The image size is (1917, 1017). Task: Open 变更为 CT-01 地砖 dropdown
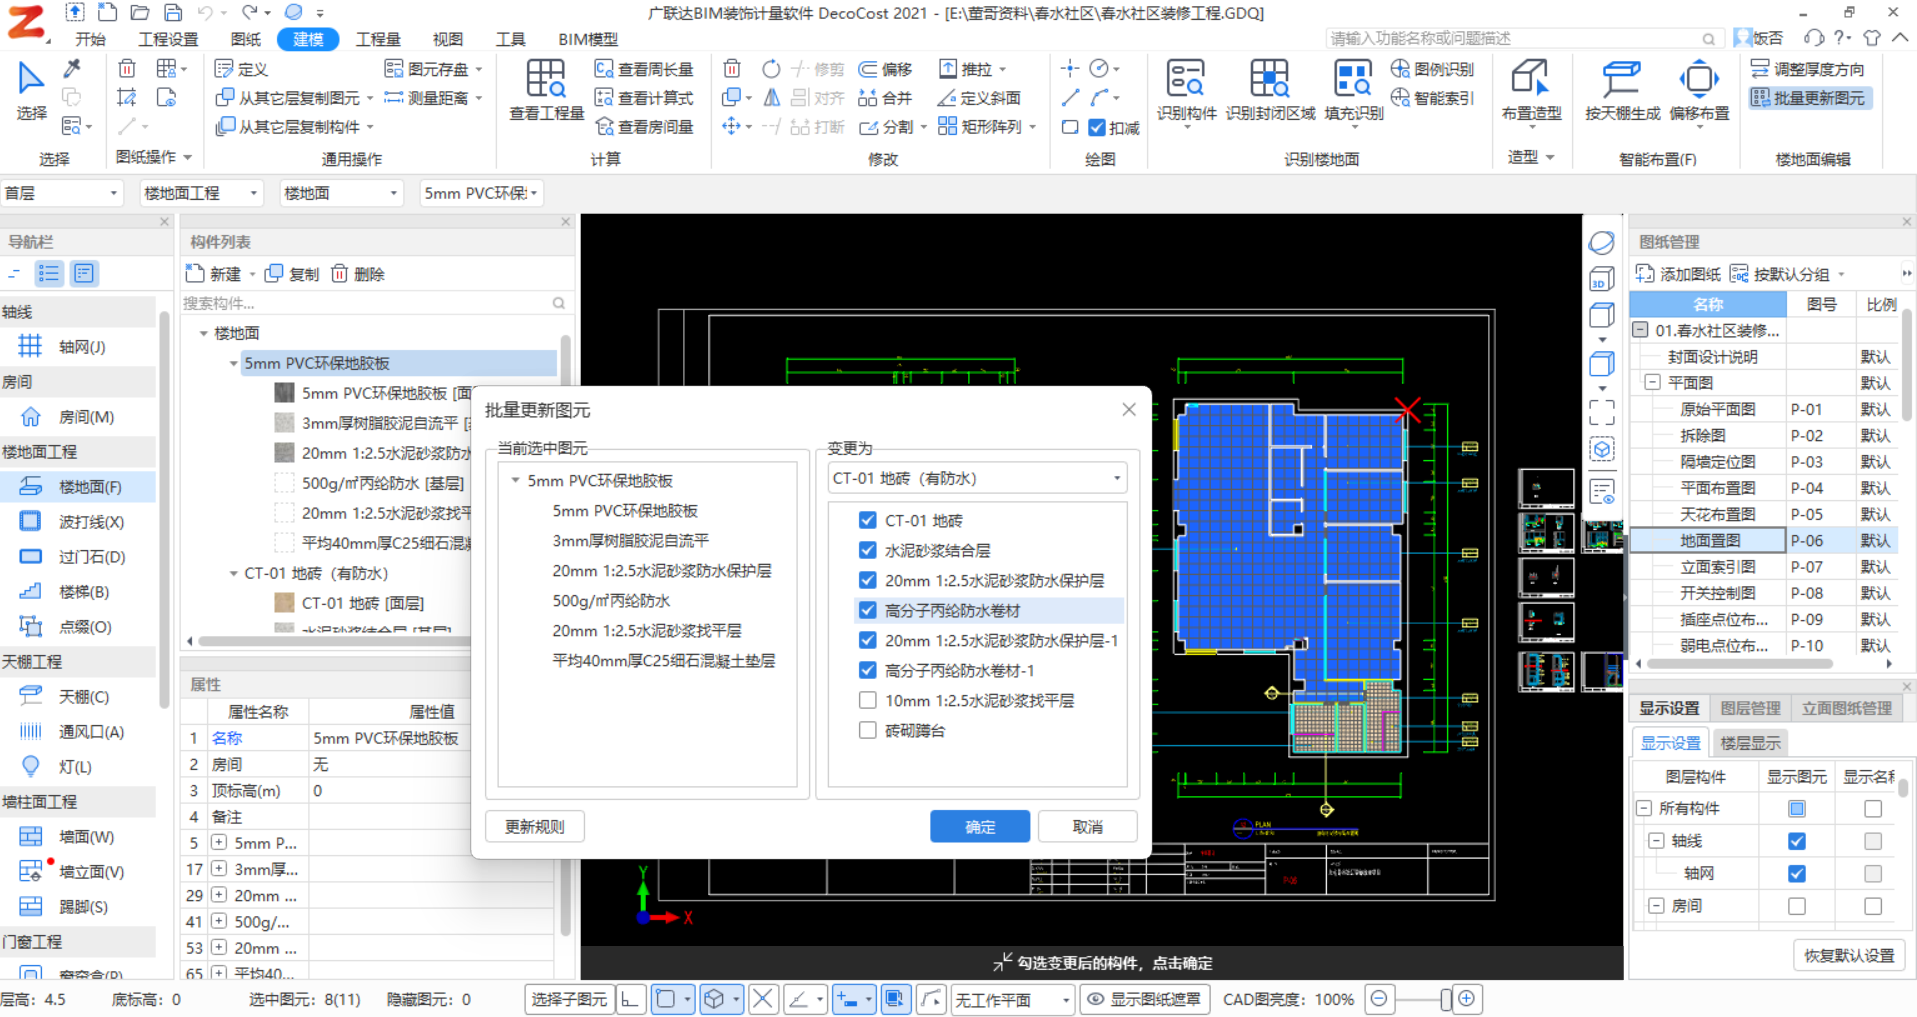[977, 478]
